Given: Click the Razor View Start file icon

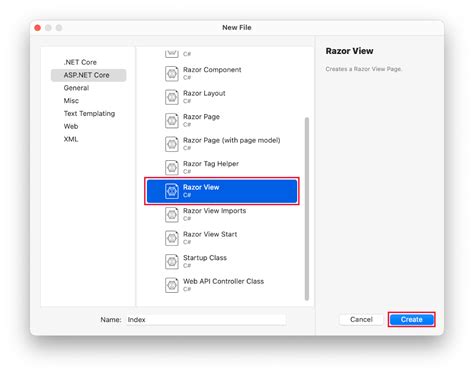Looking at the screenshot, I should (172, 238).
